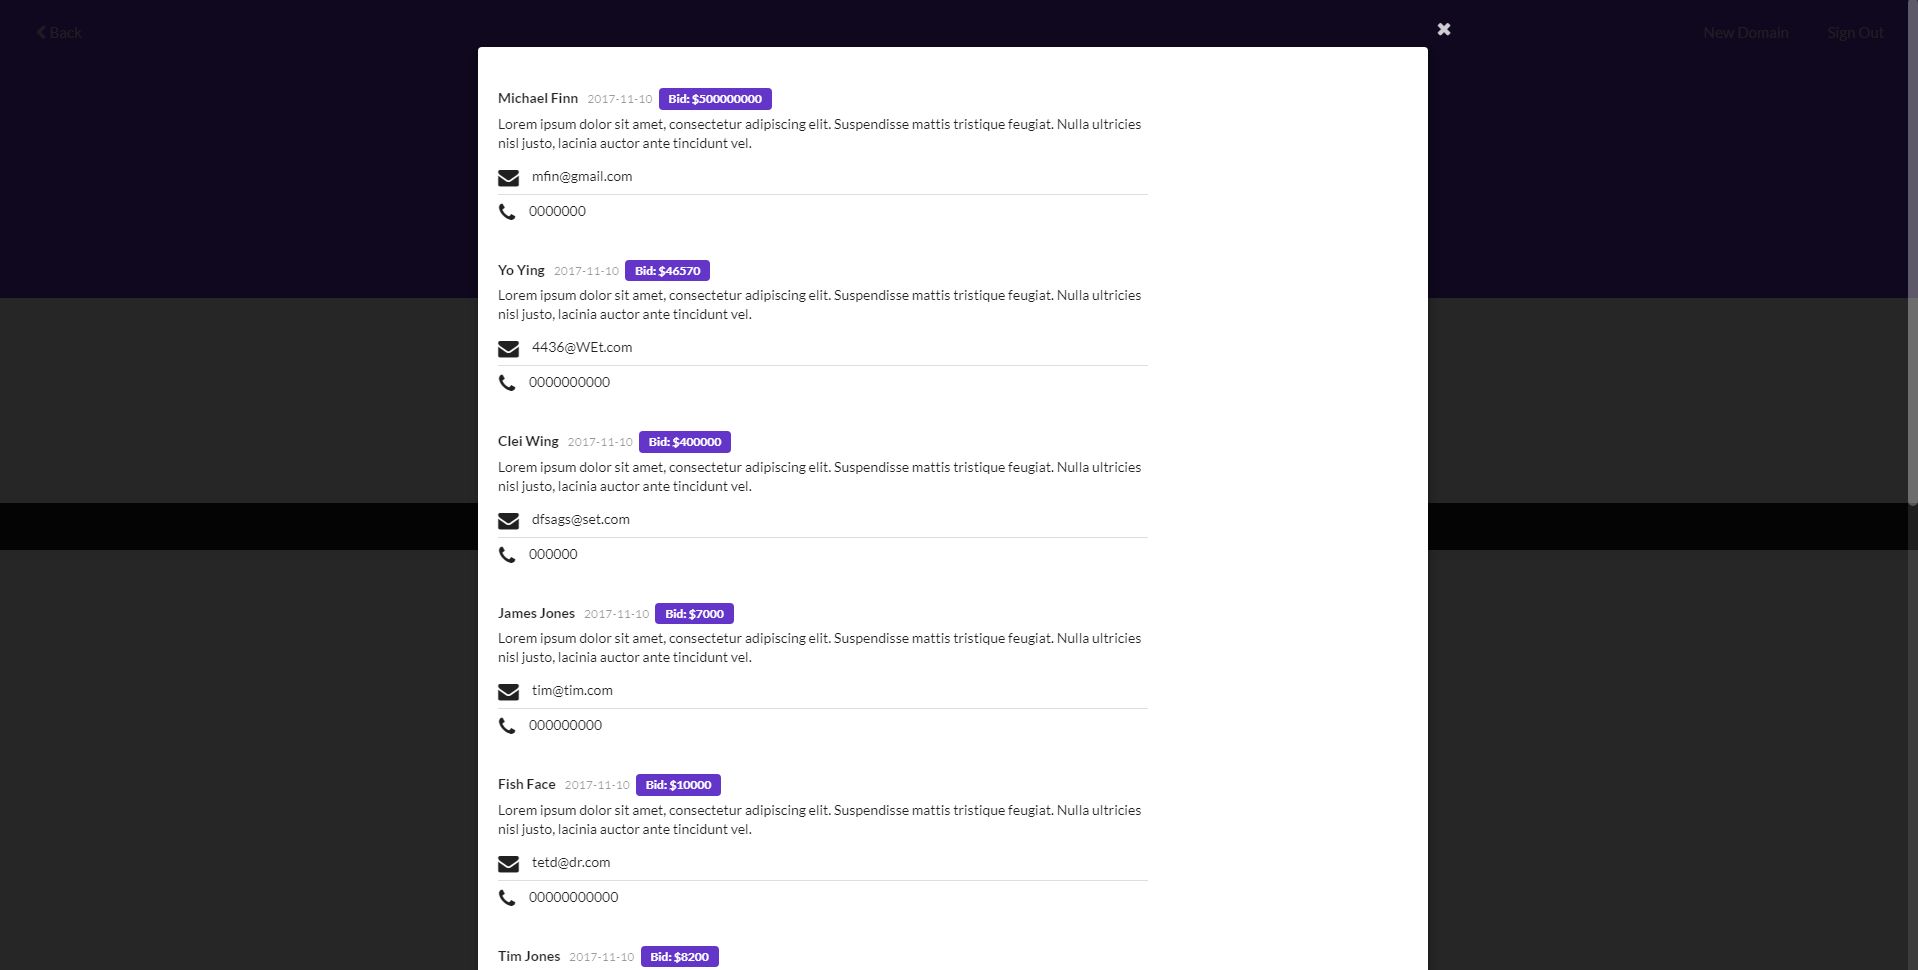This screenshot has height=970, width=1918.
Task: Click the phone icon beside 0000000000
Action: [507, 383]
